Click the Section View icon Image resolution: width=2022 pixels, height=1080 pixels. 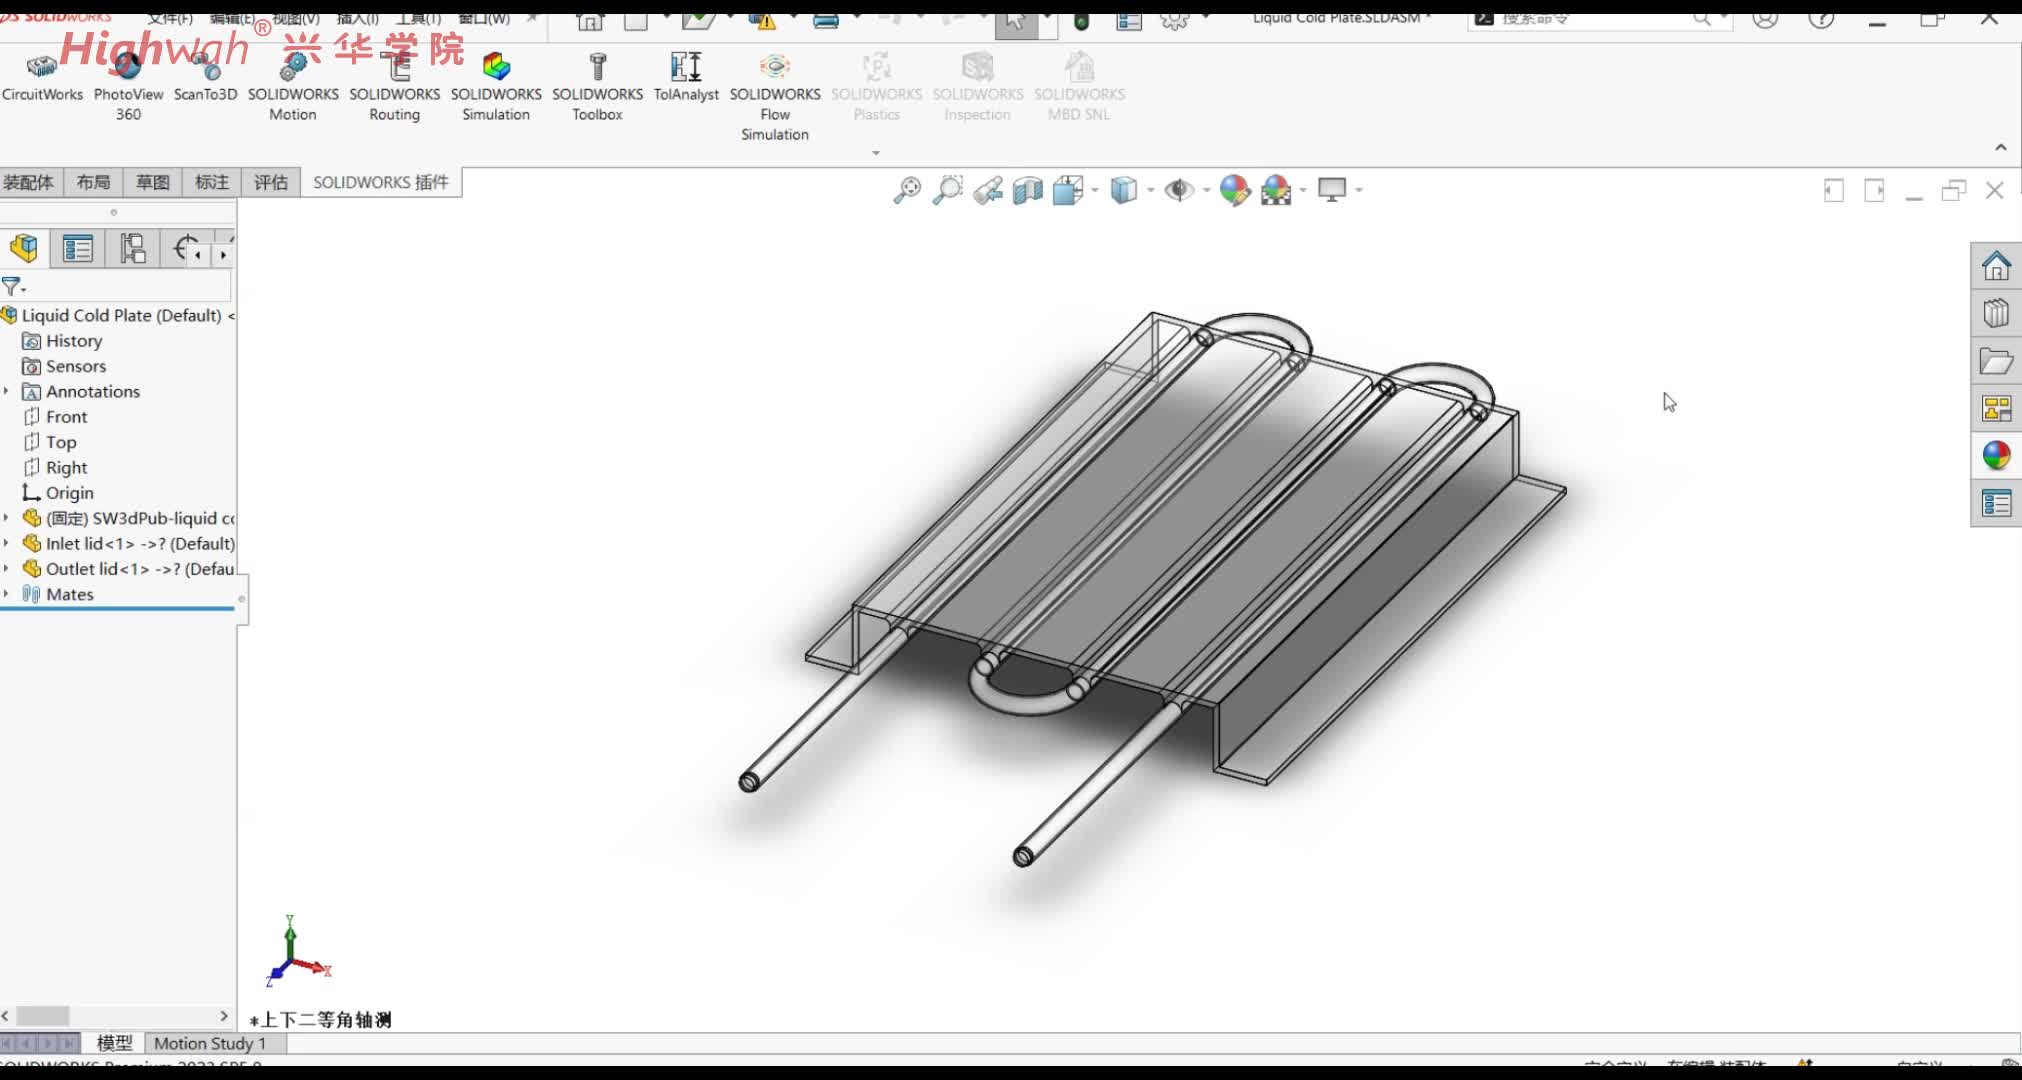pos(1027,190)
